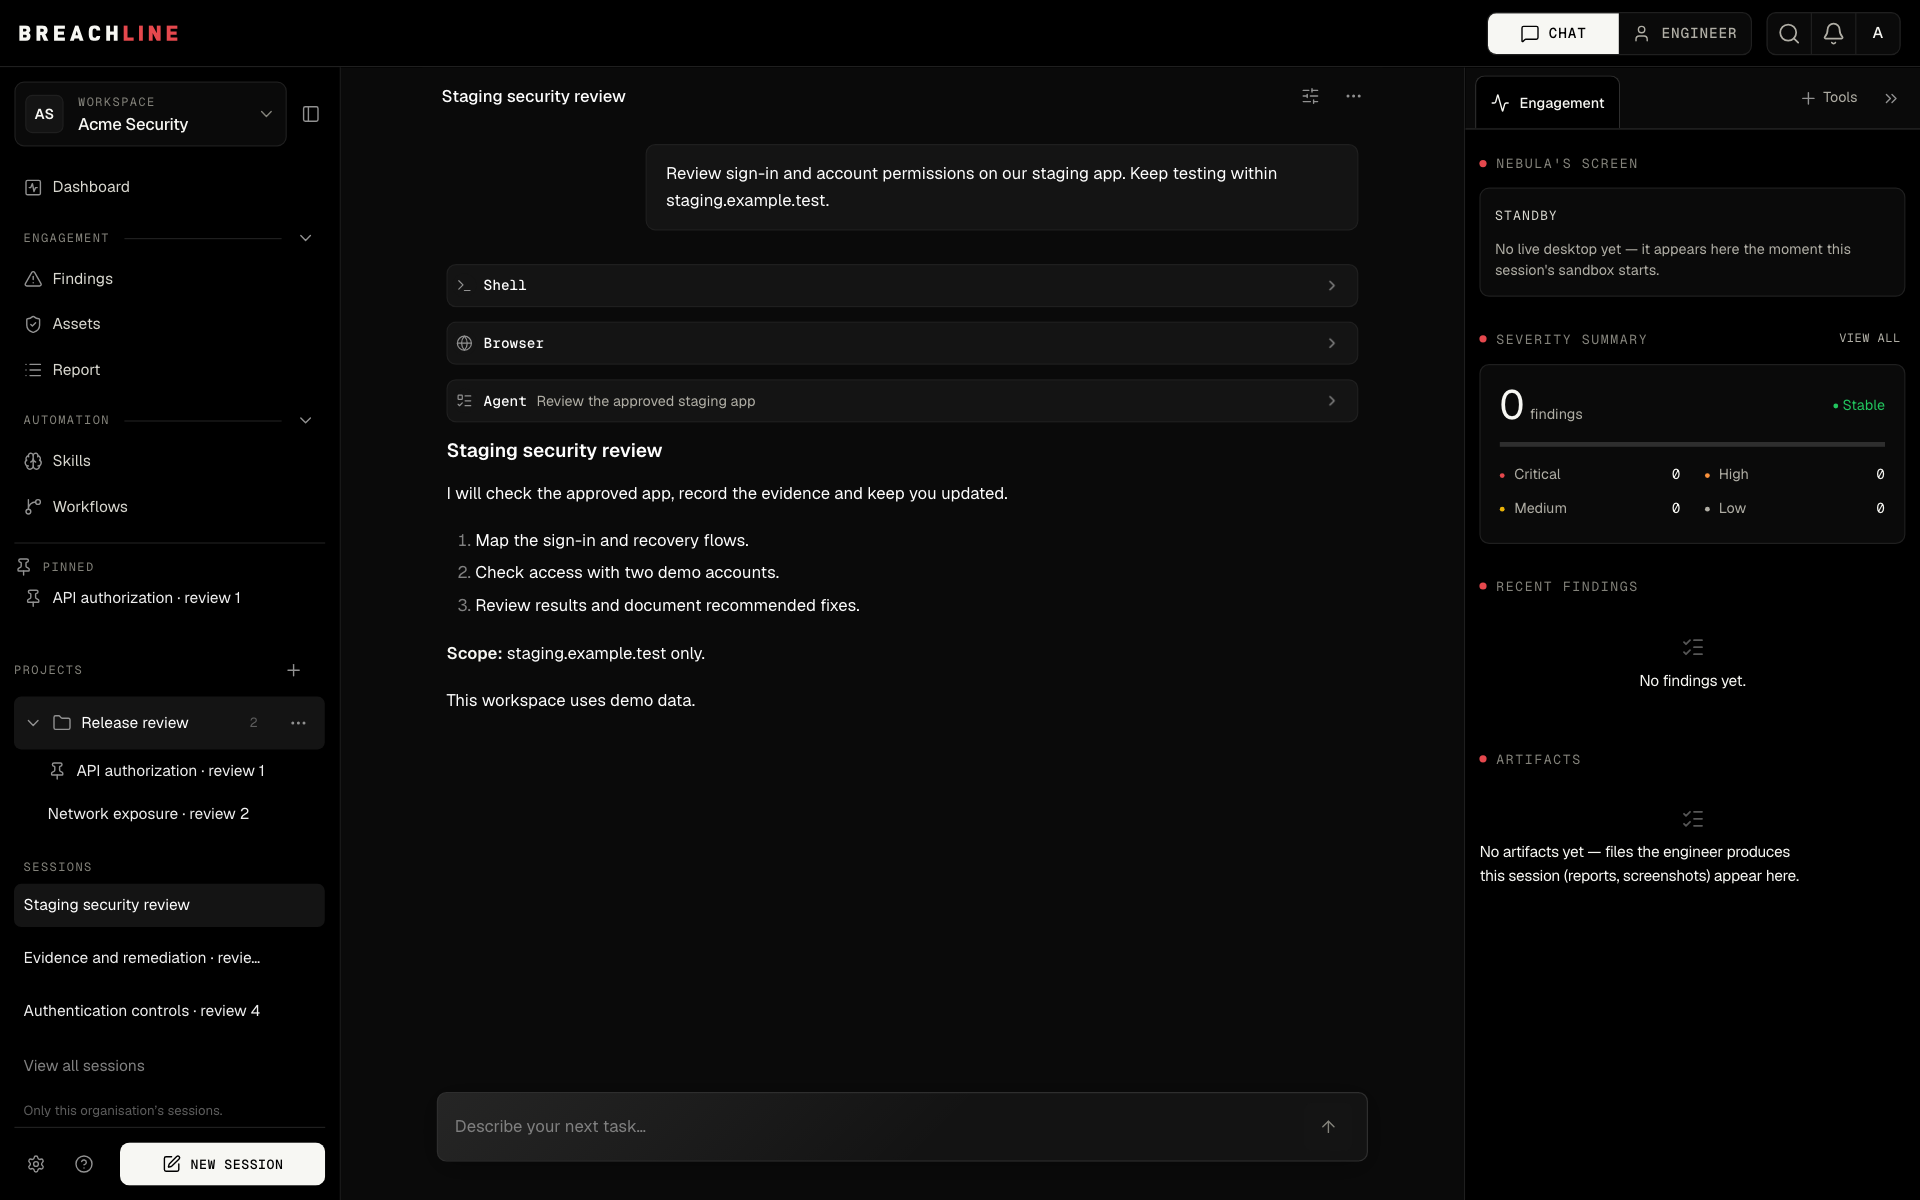The height and width of the screenshot is (1200, 1920).
Task: Expand the Agent step row chevron
Action: 1332,401
